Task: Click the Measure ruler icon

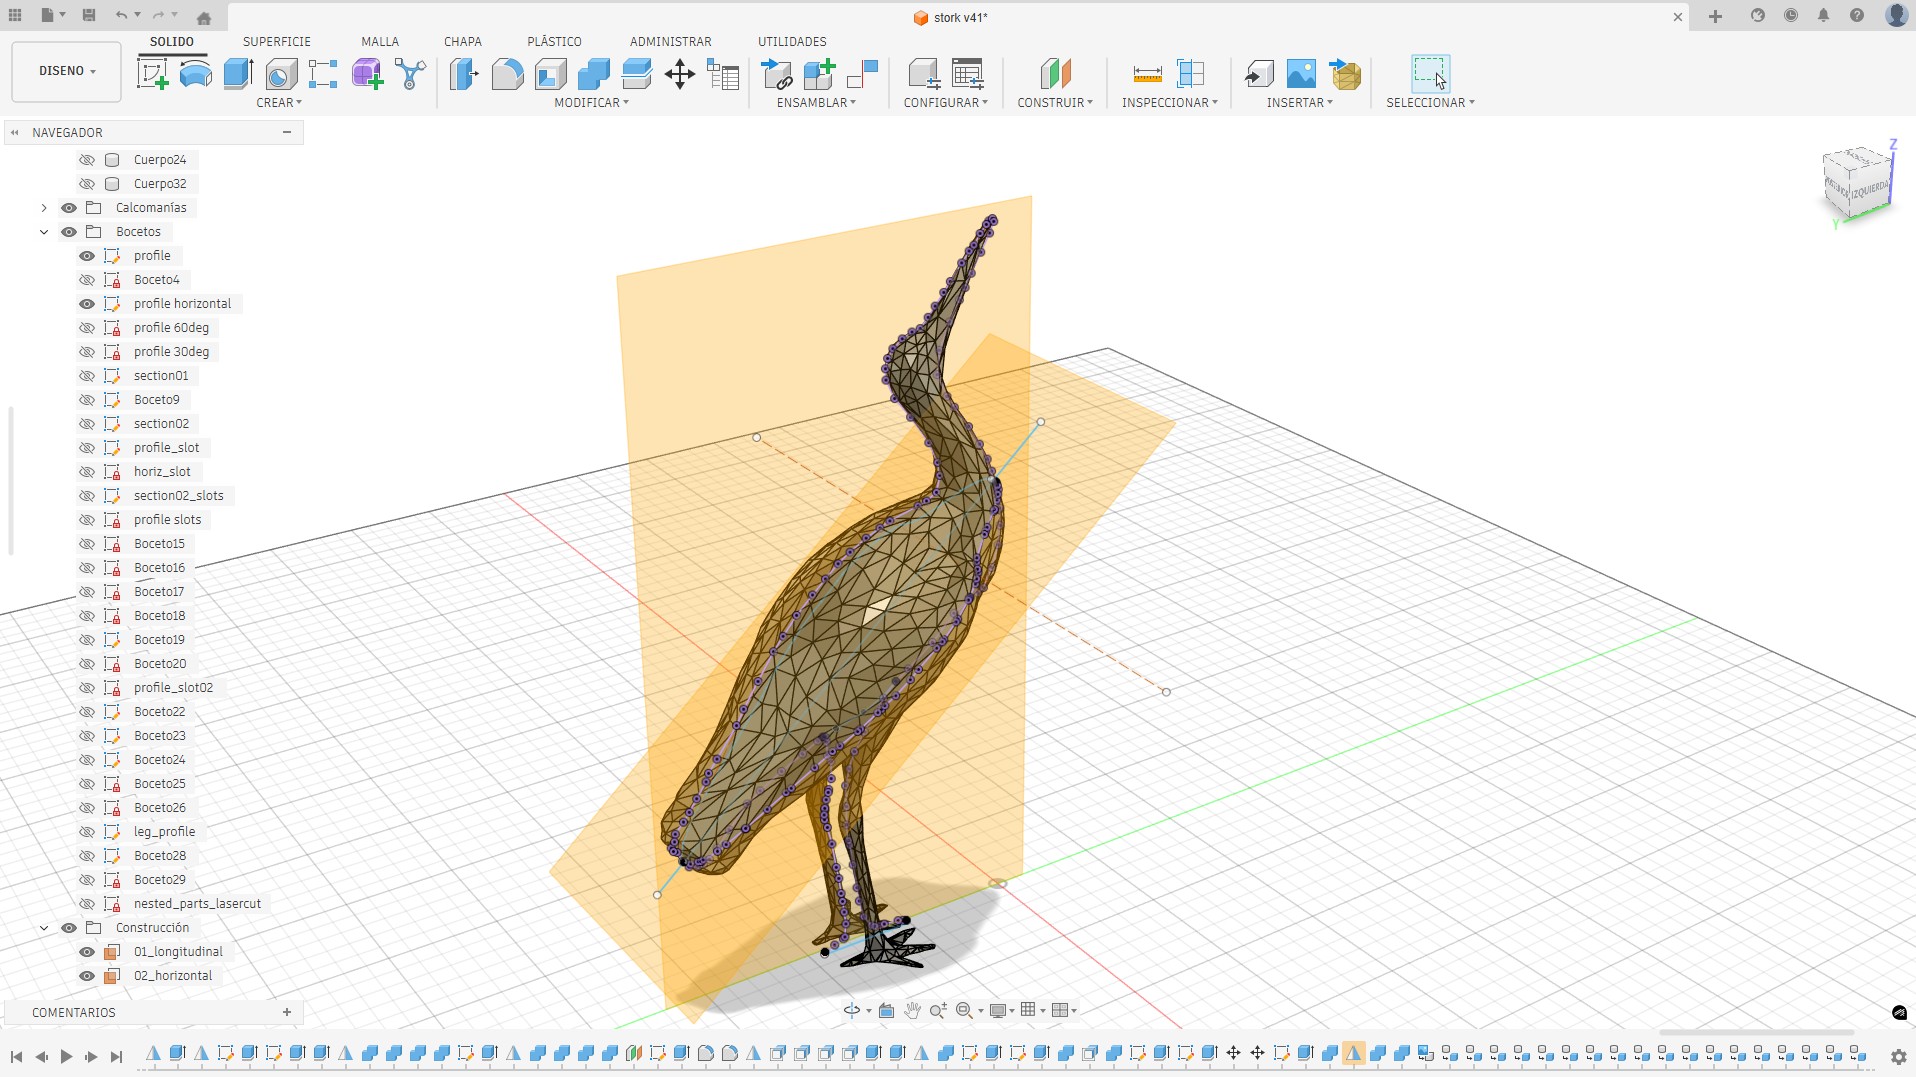Action: (1147, 74)
